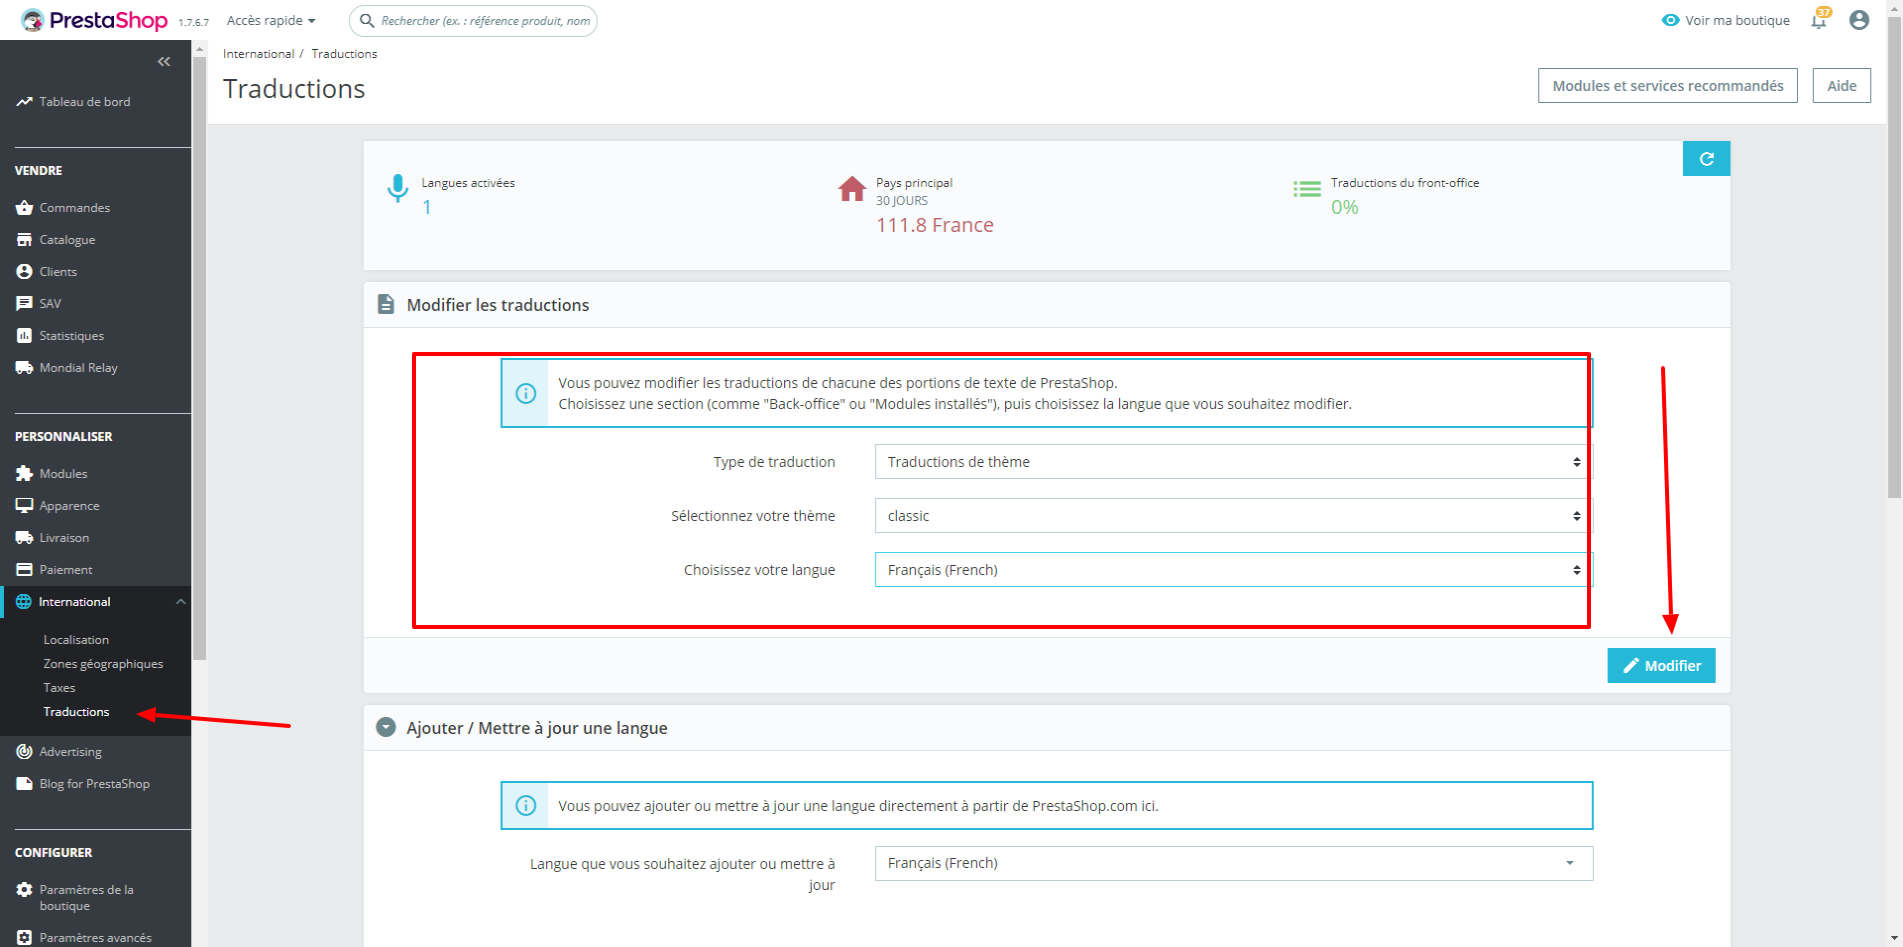
Task: Click eye icon for Voir ma boutique
Action: point(1670,20)
